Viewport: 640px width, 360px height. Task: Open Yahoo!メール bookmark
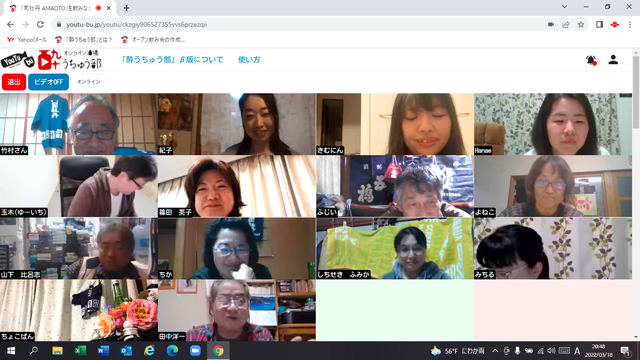coord(27,40)
